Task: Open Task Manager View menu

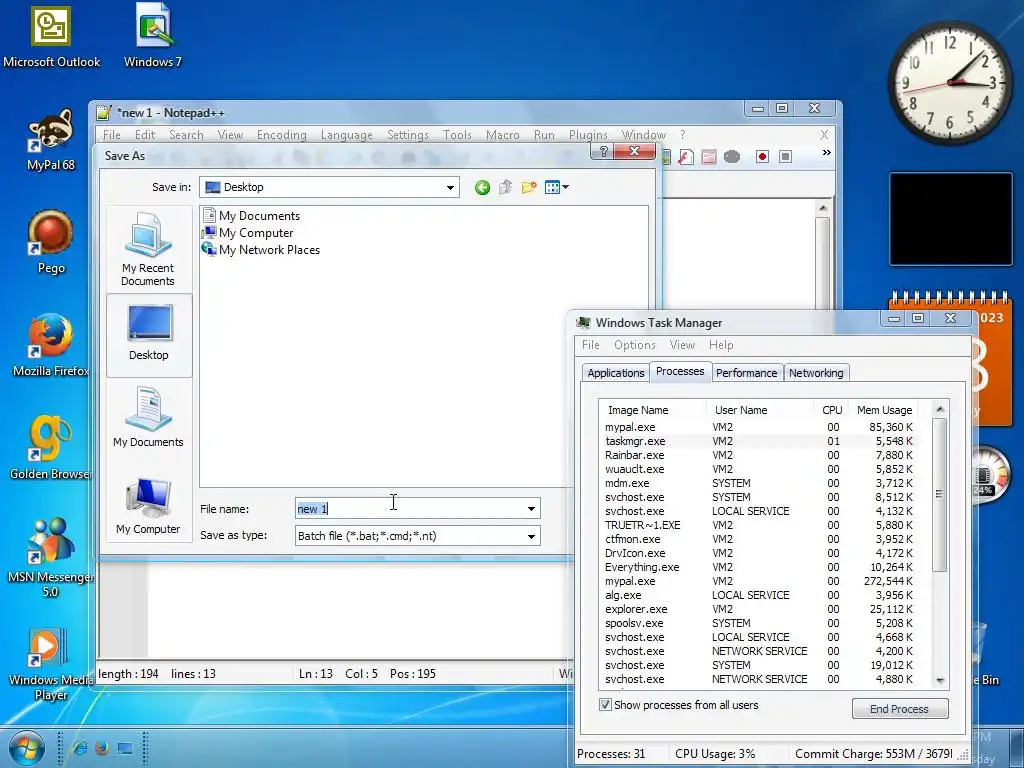Action: click(x=682, y=345)
